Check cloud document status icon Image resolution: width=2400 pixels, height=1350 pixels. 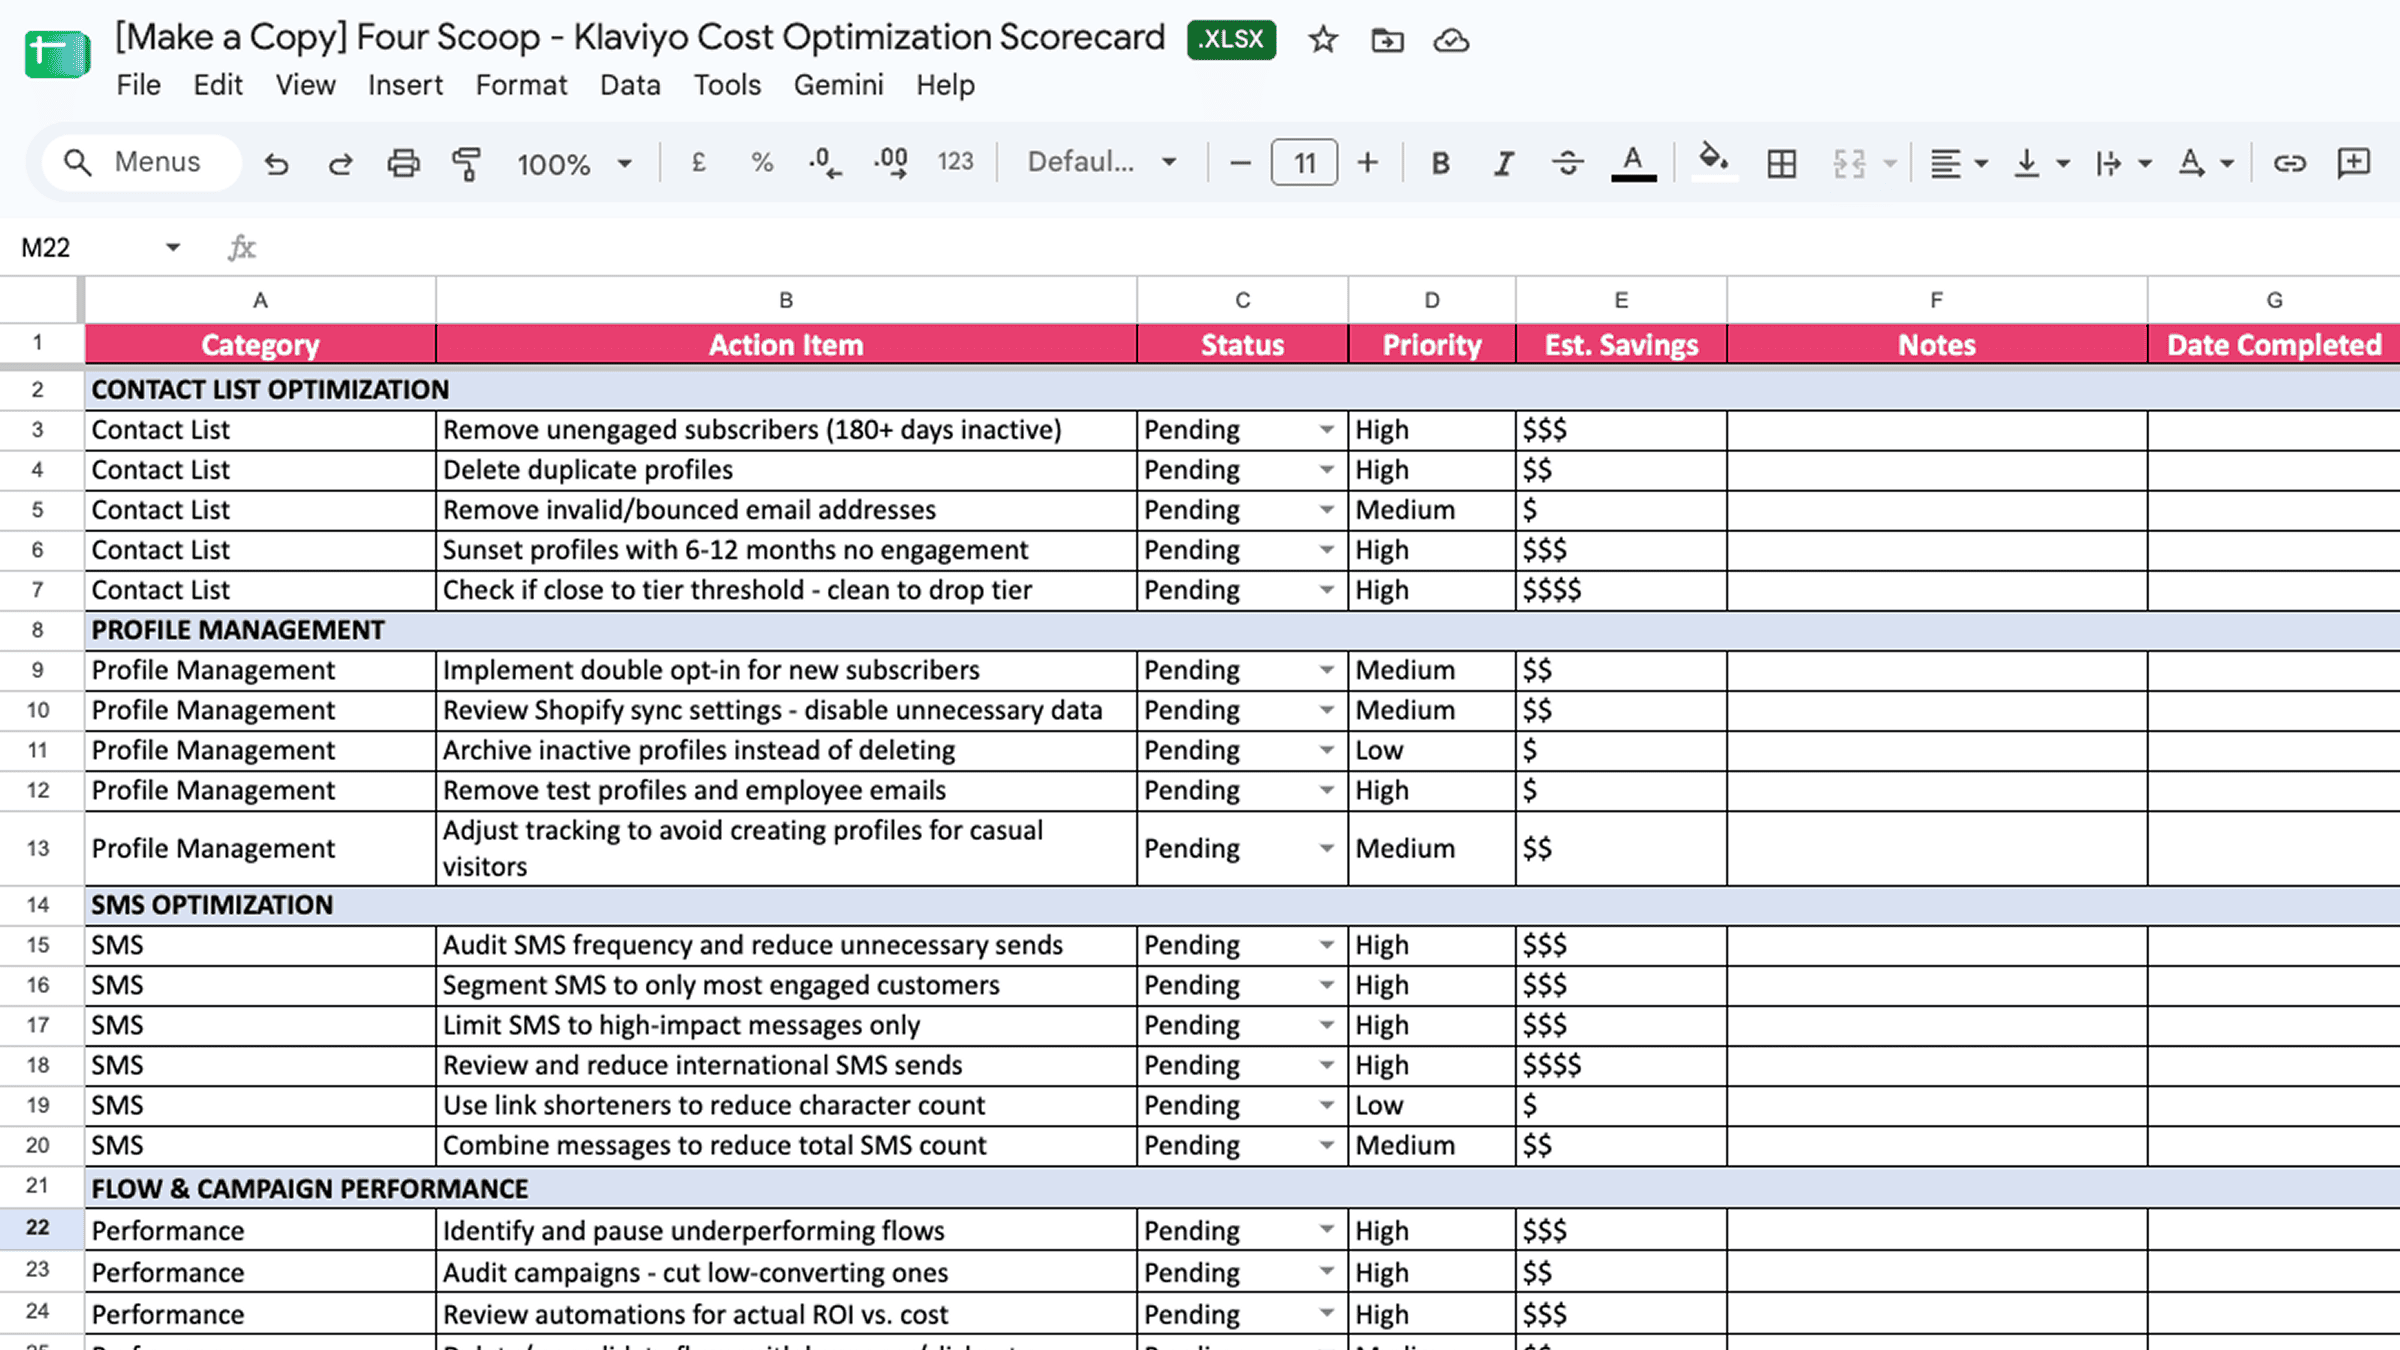point(1451,41)
